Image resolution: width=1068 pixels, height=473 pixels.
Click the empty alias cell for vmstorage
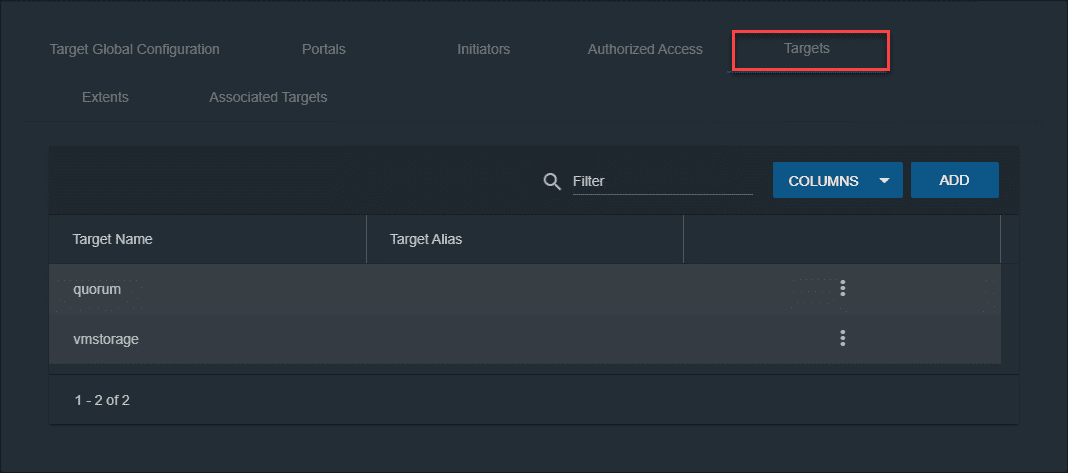click(524, 339)
